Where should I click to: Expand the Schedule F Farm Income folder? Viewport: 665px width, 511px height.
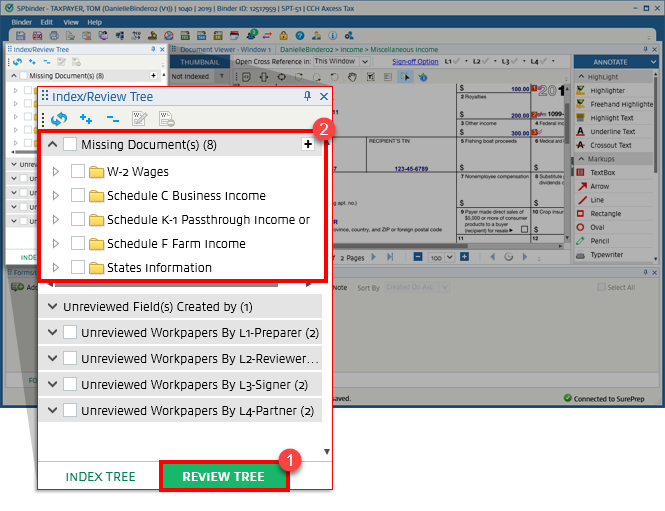56,243
